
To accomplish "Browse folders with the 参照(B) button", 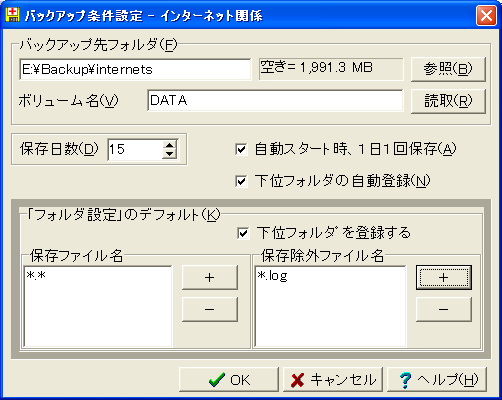I will tap(448, 69).
